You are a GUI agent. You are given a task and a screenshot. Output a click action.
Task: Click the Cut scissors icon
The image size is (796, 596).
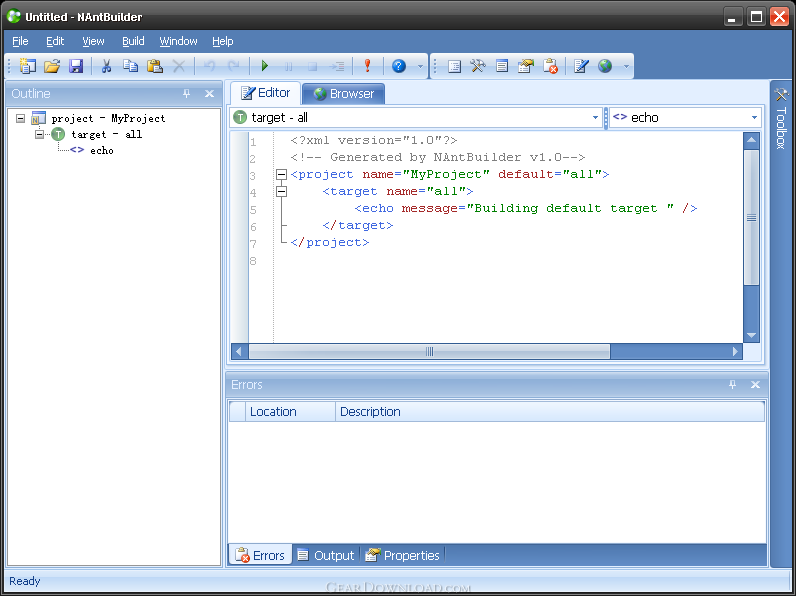click(x=106, y=66)
